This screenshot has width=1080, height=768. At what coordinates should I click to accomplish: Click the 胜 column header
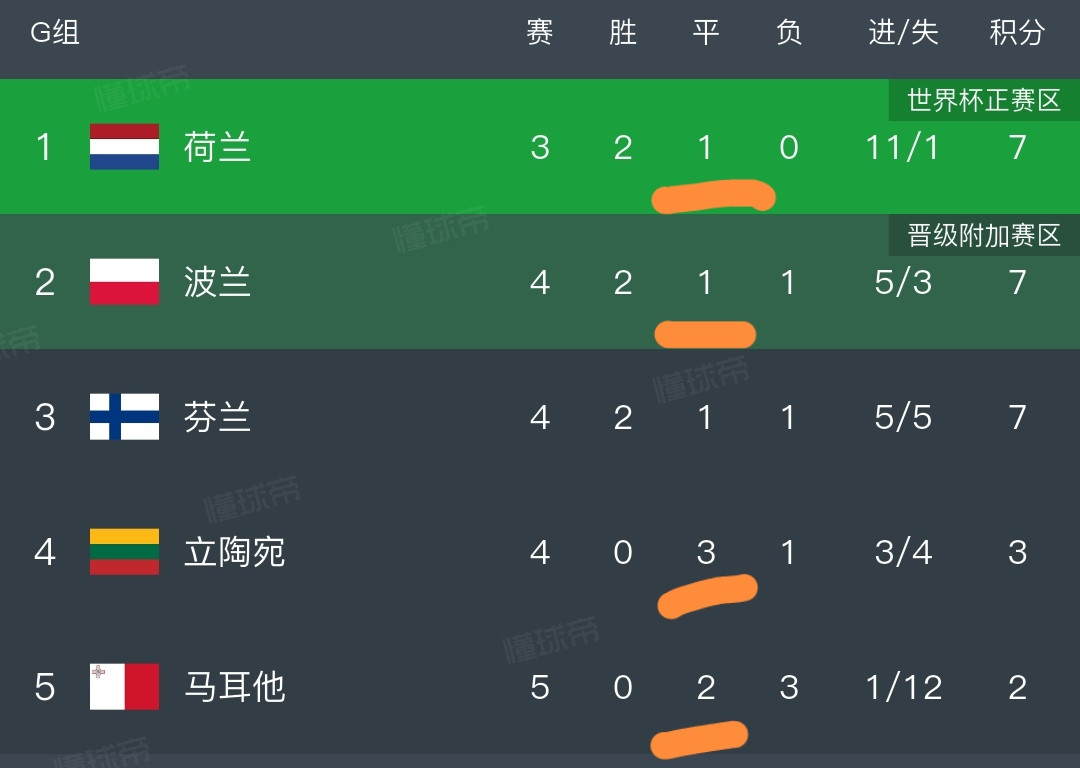623,32
